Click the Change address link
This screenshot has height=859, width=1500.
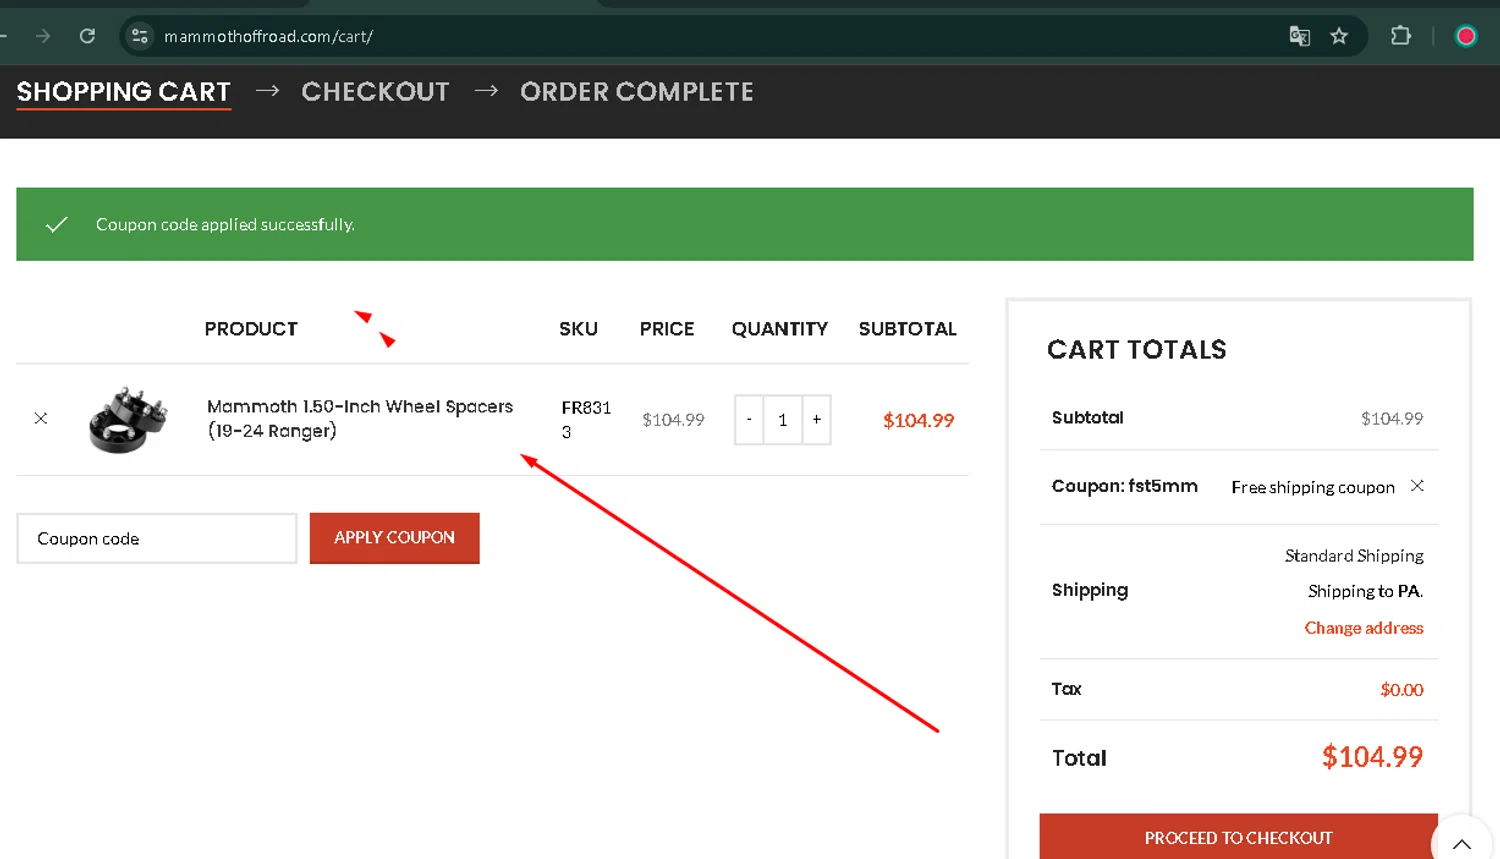[x=1364, y=628]
